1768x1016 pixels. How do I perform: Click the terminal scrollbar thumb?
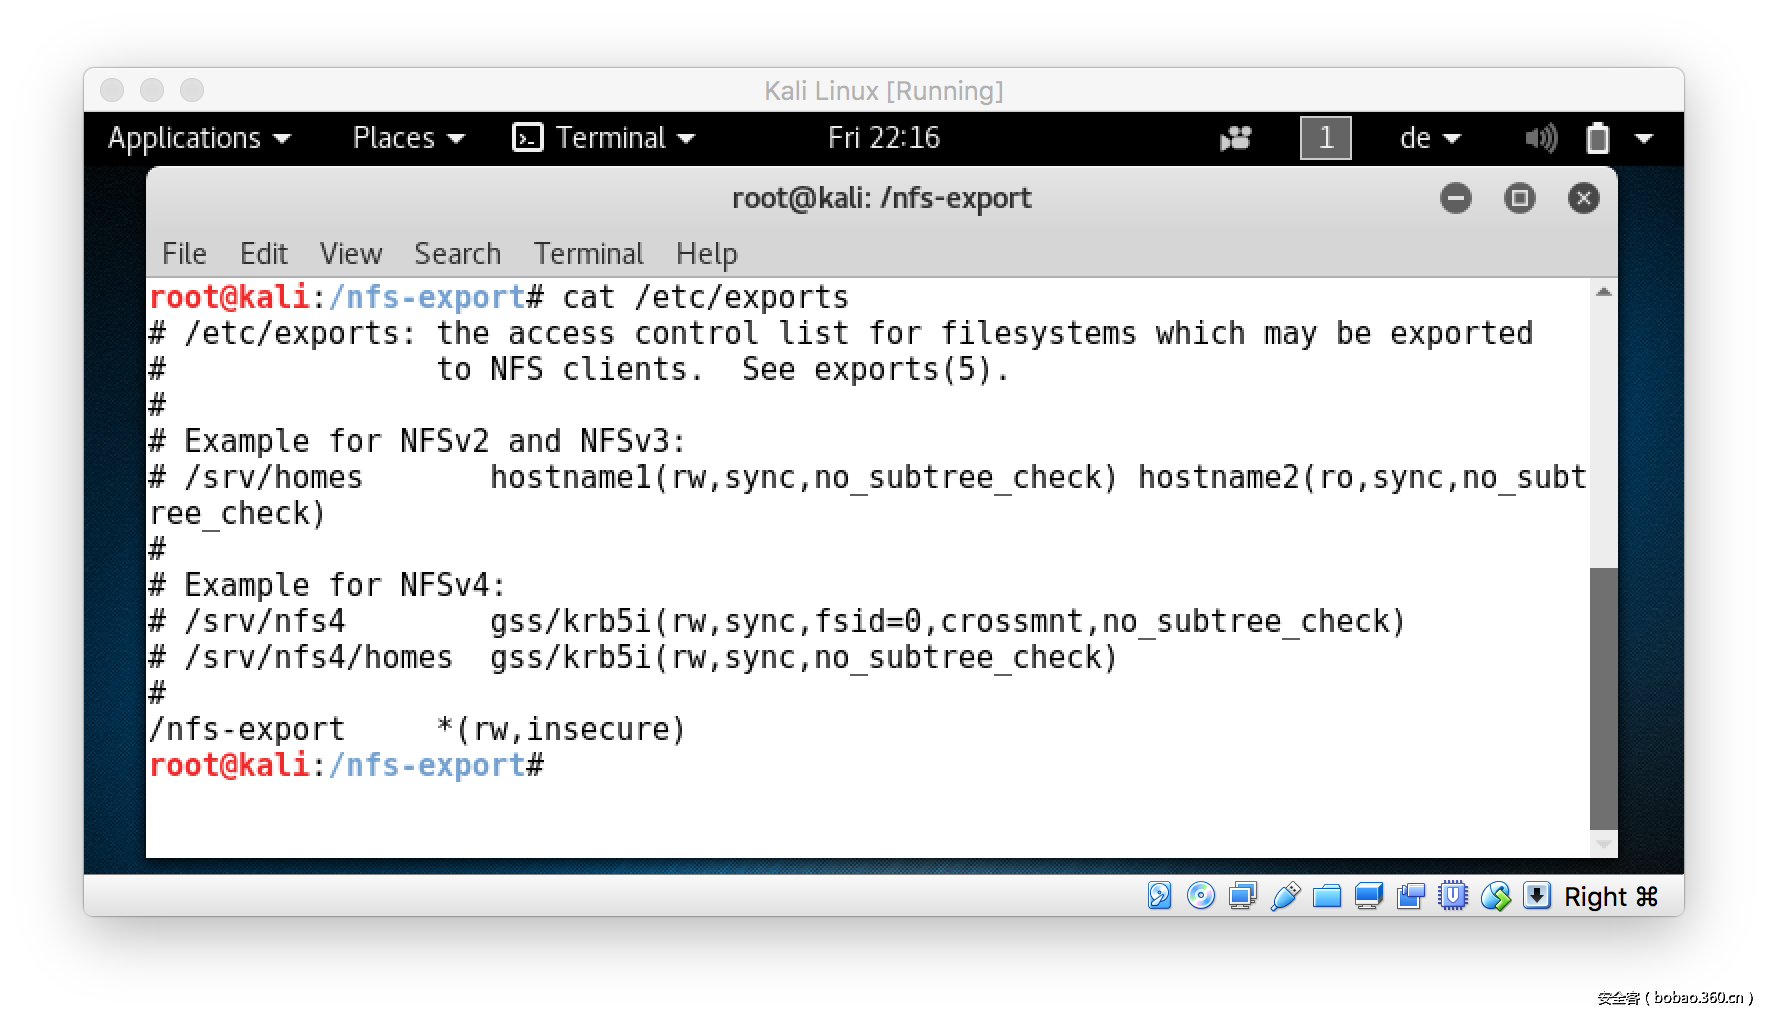tap(1604, 698)
